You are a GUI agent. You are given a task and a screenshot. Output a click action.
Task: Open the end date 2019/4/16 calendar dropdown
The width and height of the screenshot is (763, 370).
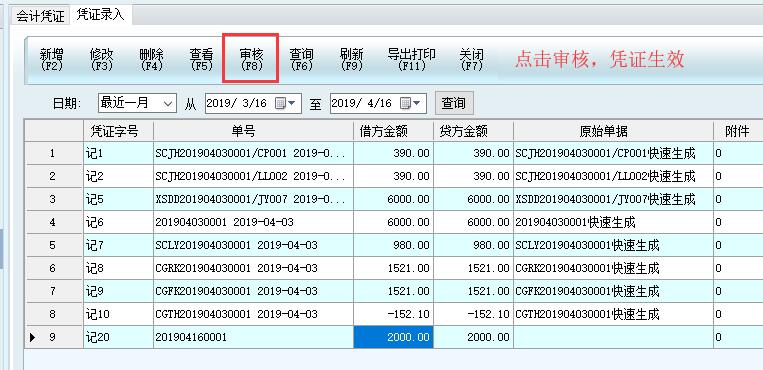tap(417, 103)
